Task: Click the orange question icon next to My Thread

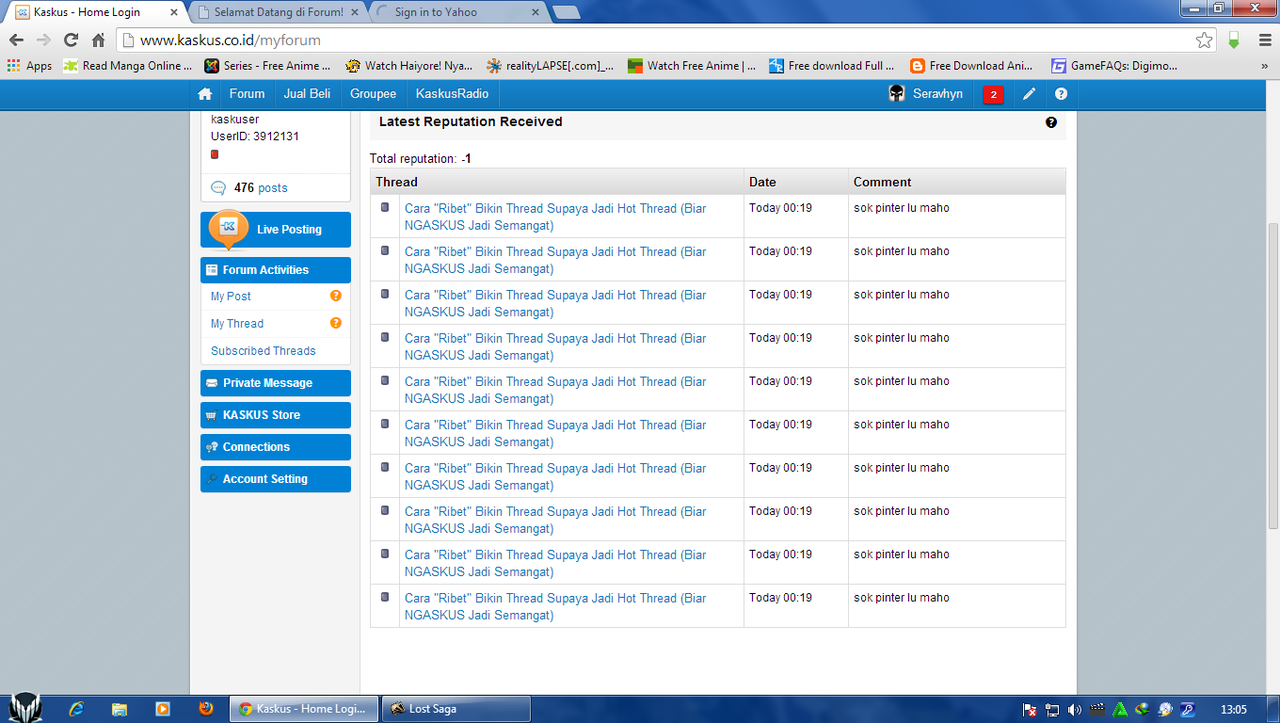Action: pyautogui.click(x=336, y=323)
